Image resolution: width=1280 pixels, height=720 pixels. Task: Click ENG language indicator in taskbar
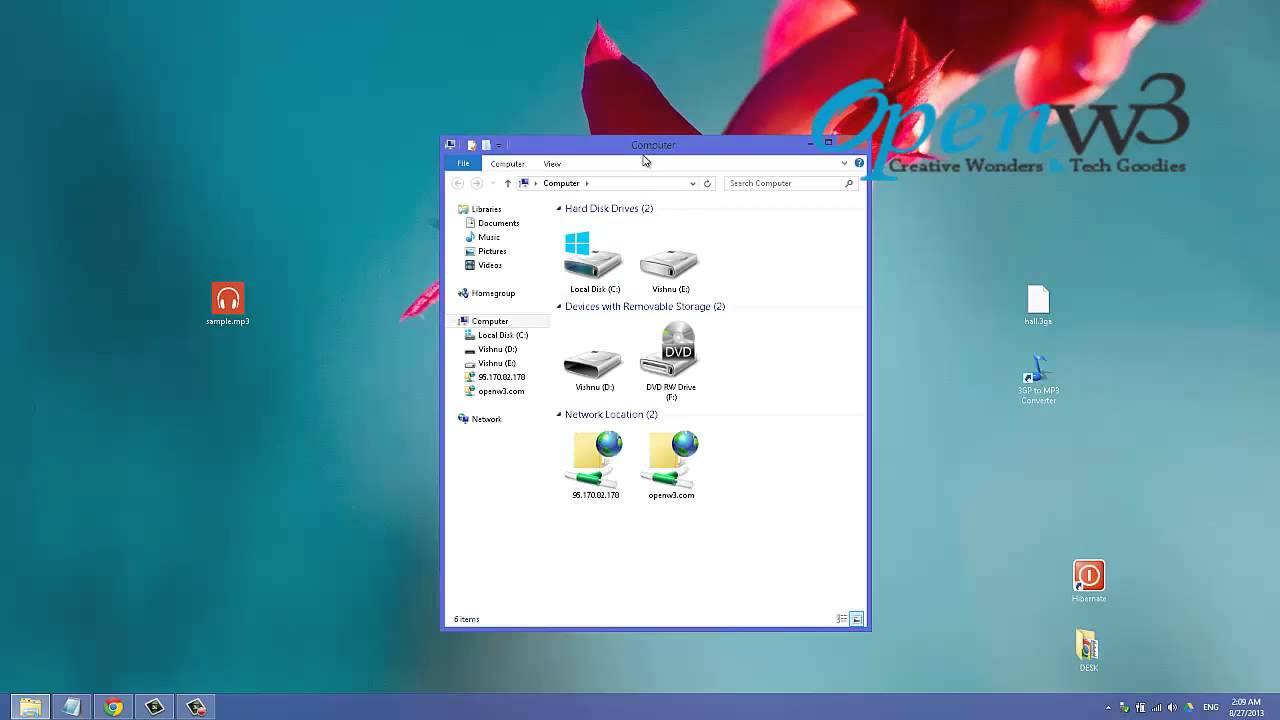[1211, 708]
